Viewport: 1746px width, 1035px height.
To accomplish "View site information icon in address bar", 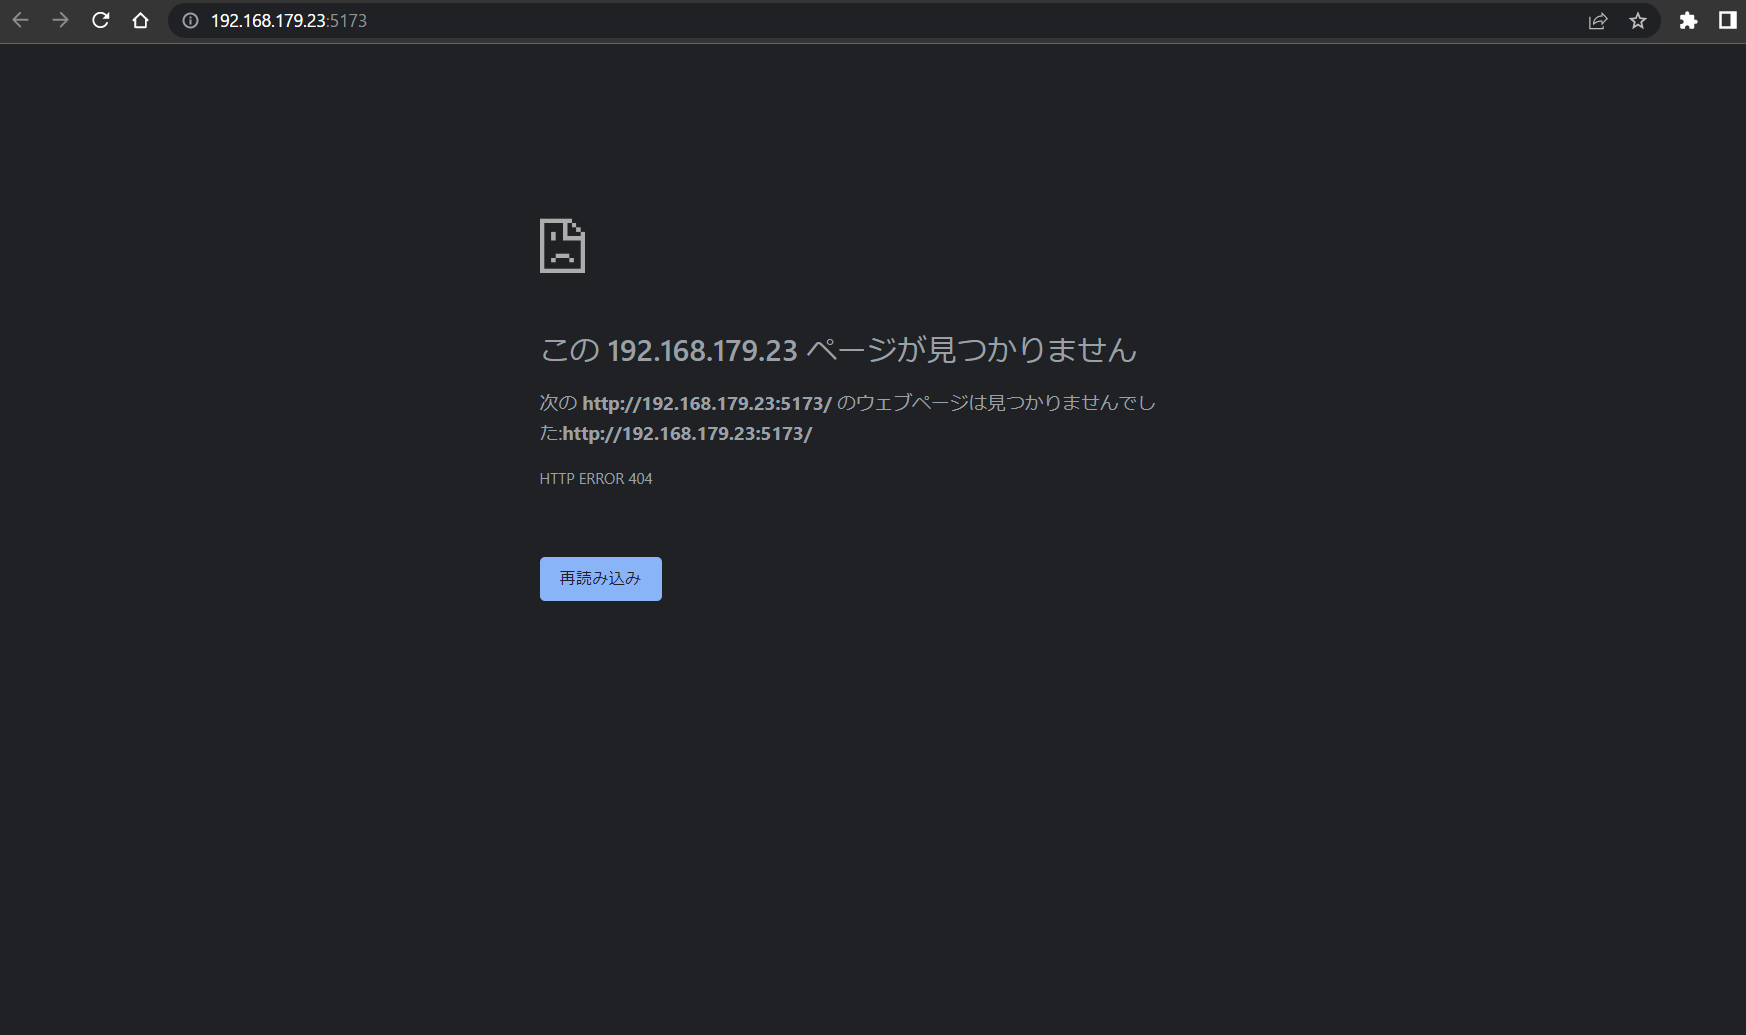I will click(x=190, y=20).
